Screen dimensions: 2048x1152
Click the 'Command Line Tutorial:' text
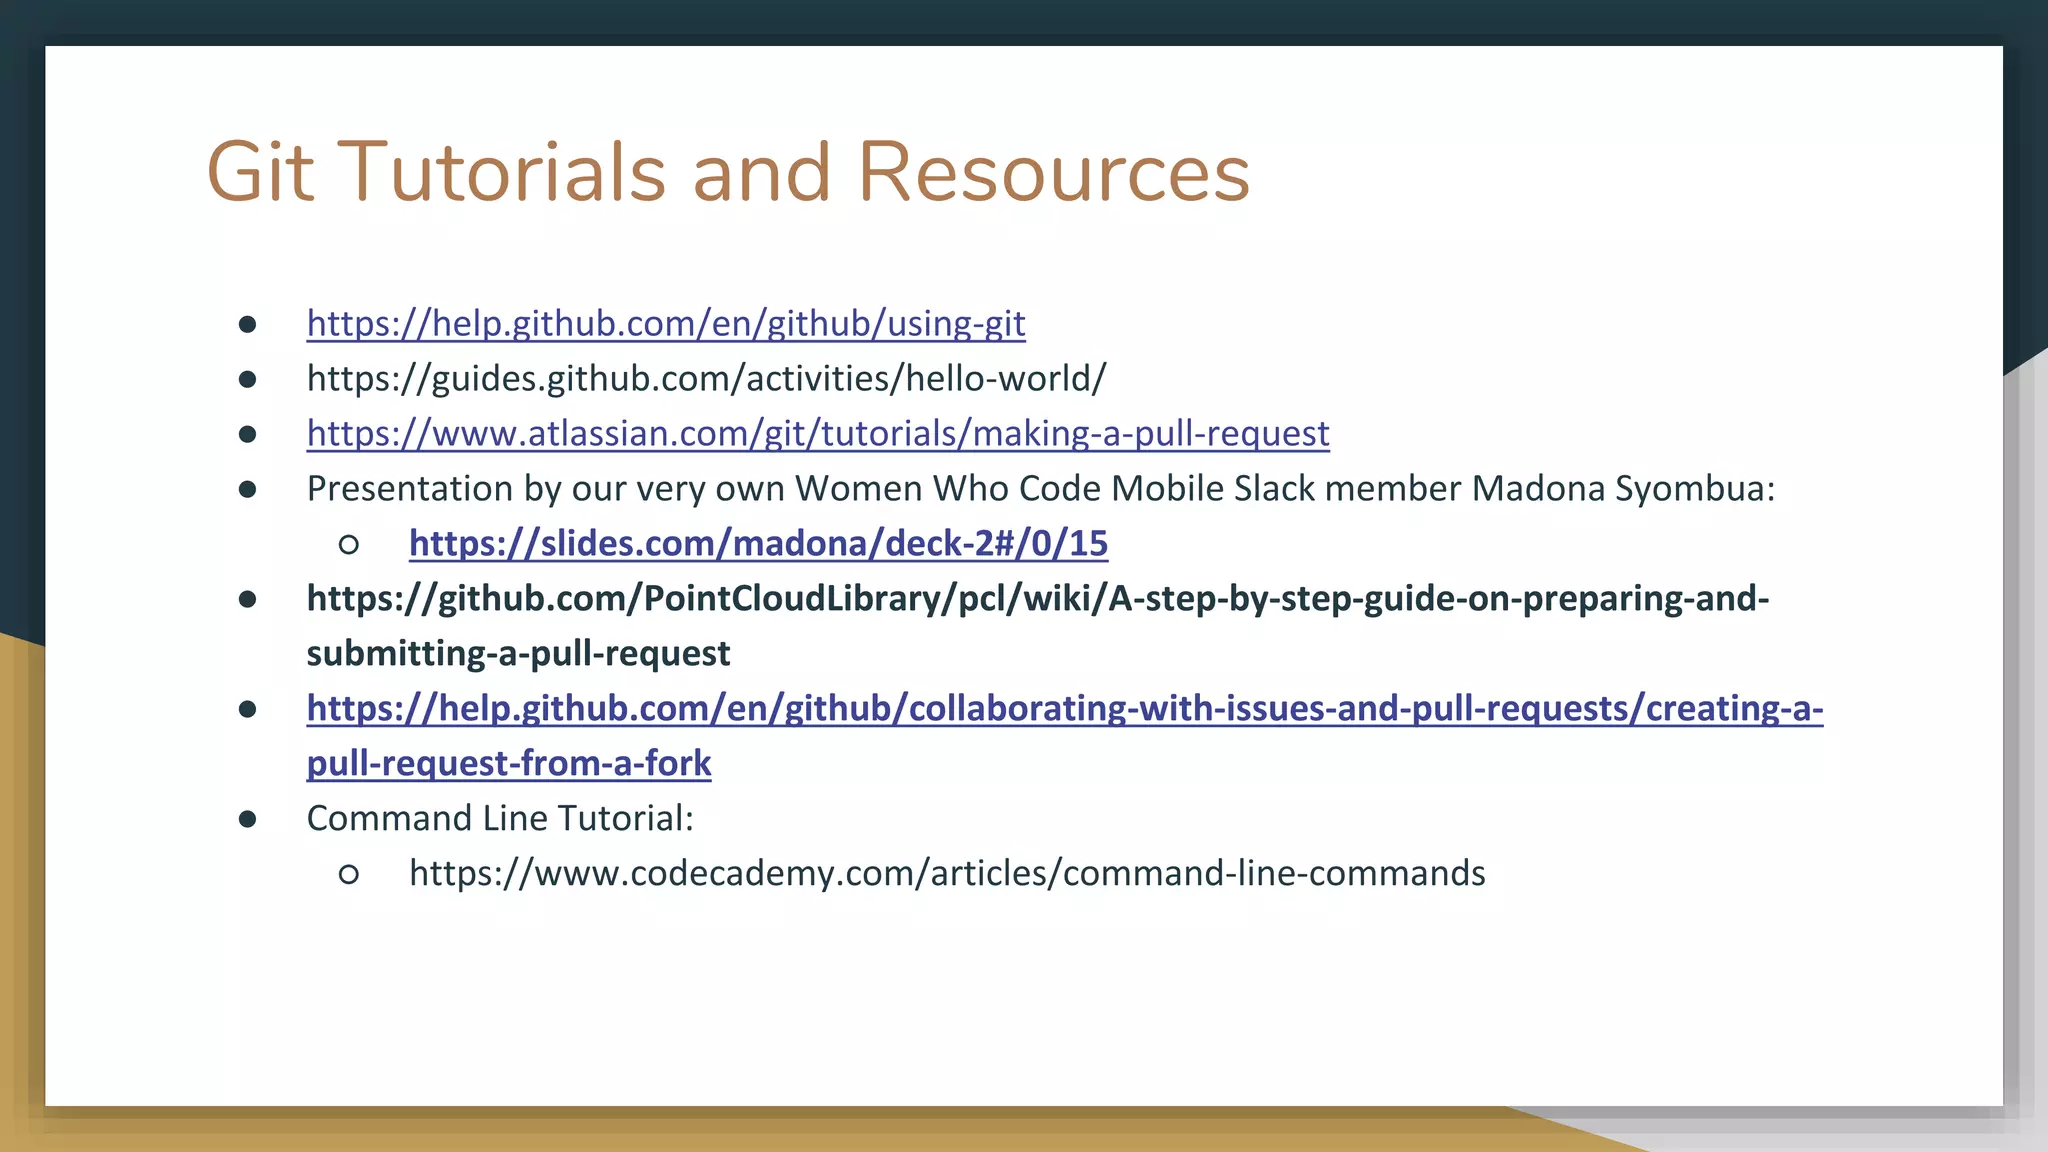[x=500, y=819]
